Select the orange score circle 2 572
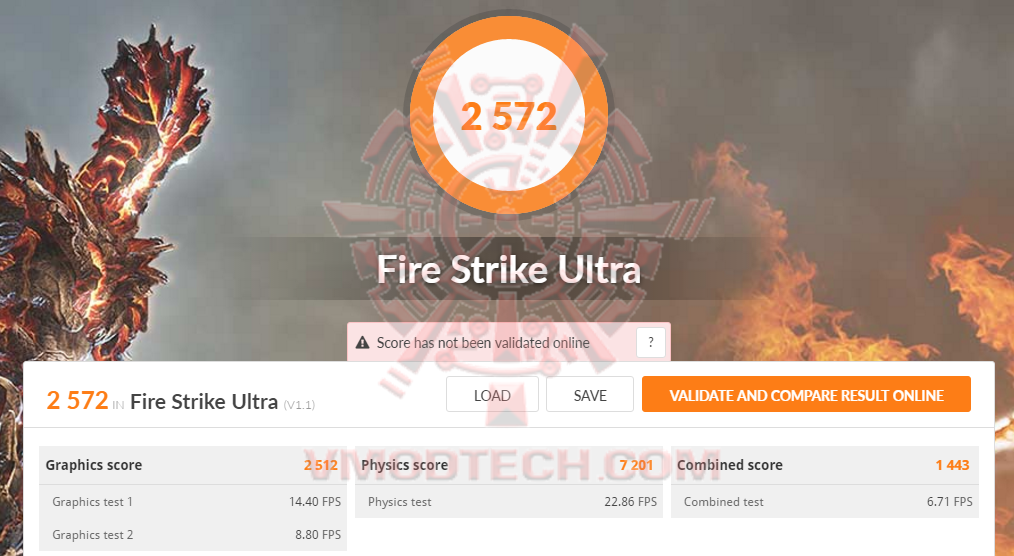The width and height of the screenshot is (1014, 556). (509, 116)
